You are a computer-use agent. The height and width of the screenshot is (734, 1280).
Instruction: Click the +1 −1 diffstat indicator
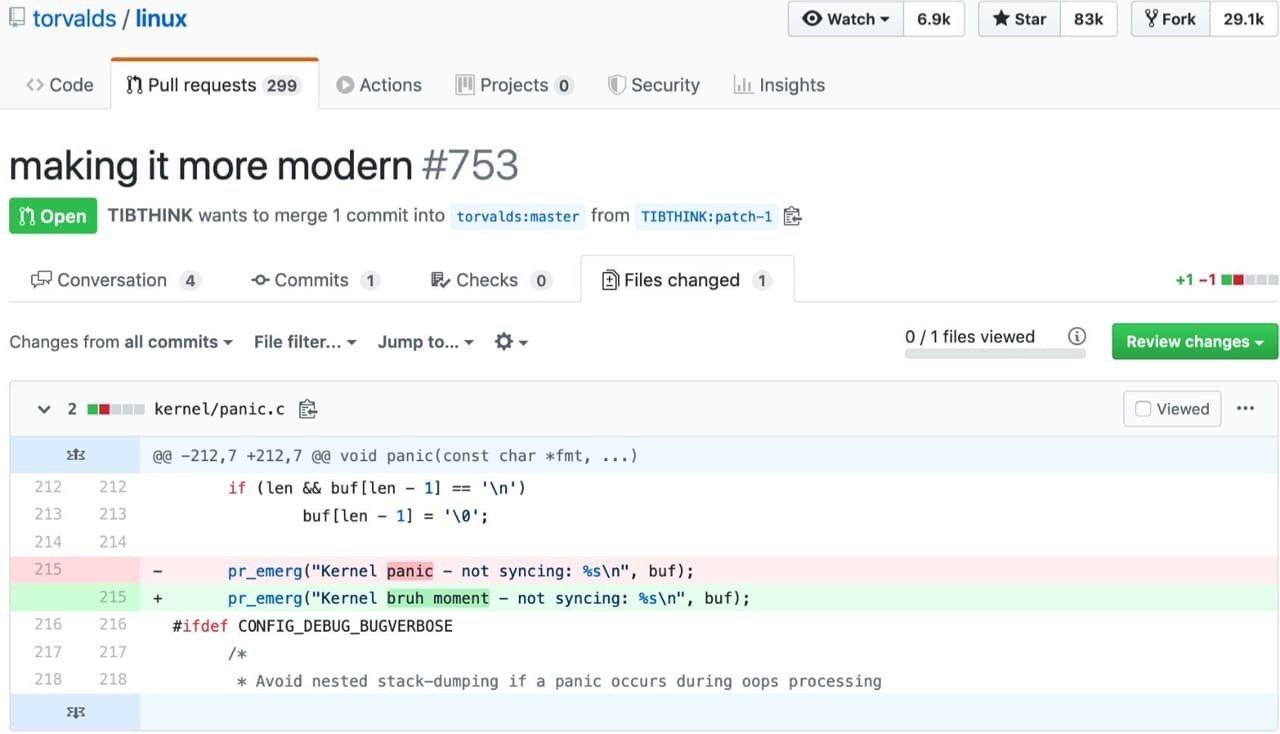1227,280
